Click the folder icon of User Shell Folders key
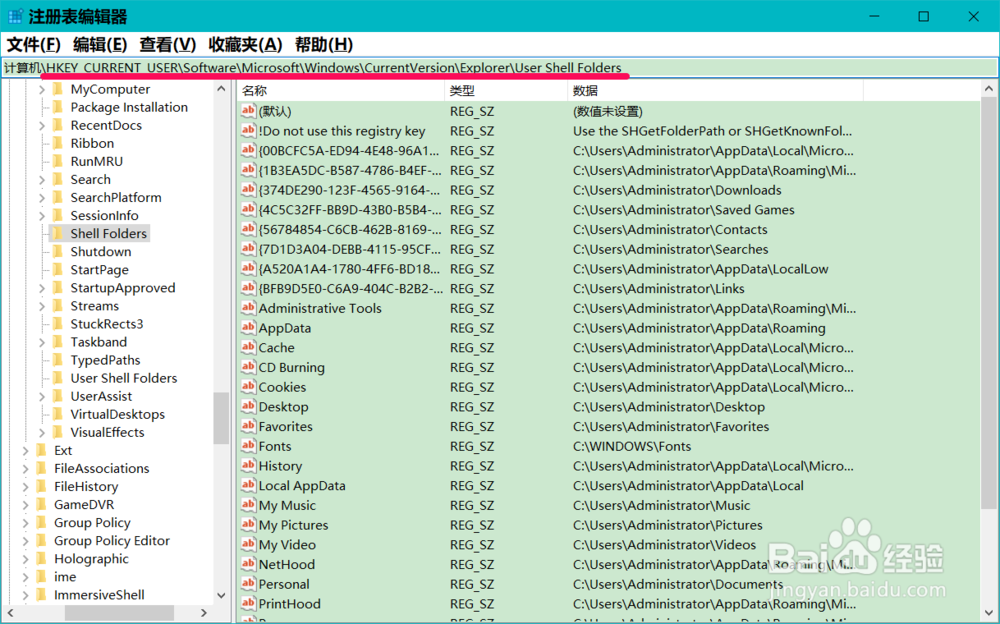This screenshot has width=1000, height=624. point(57,378)
